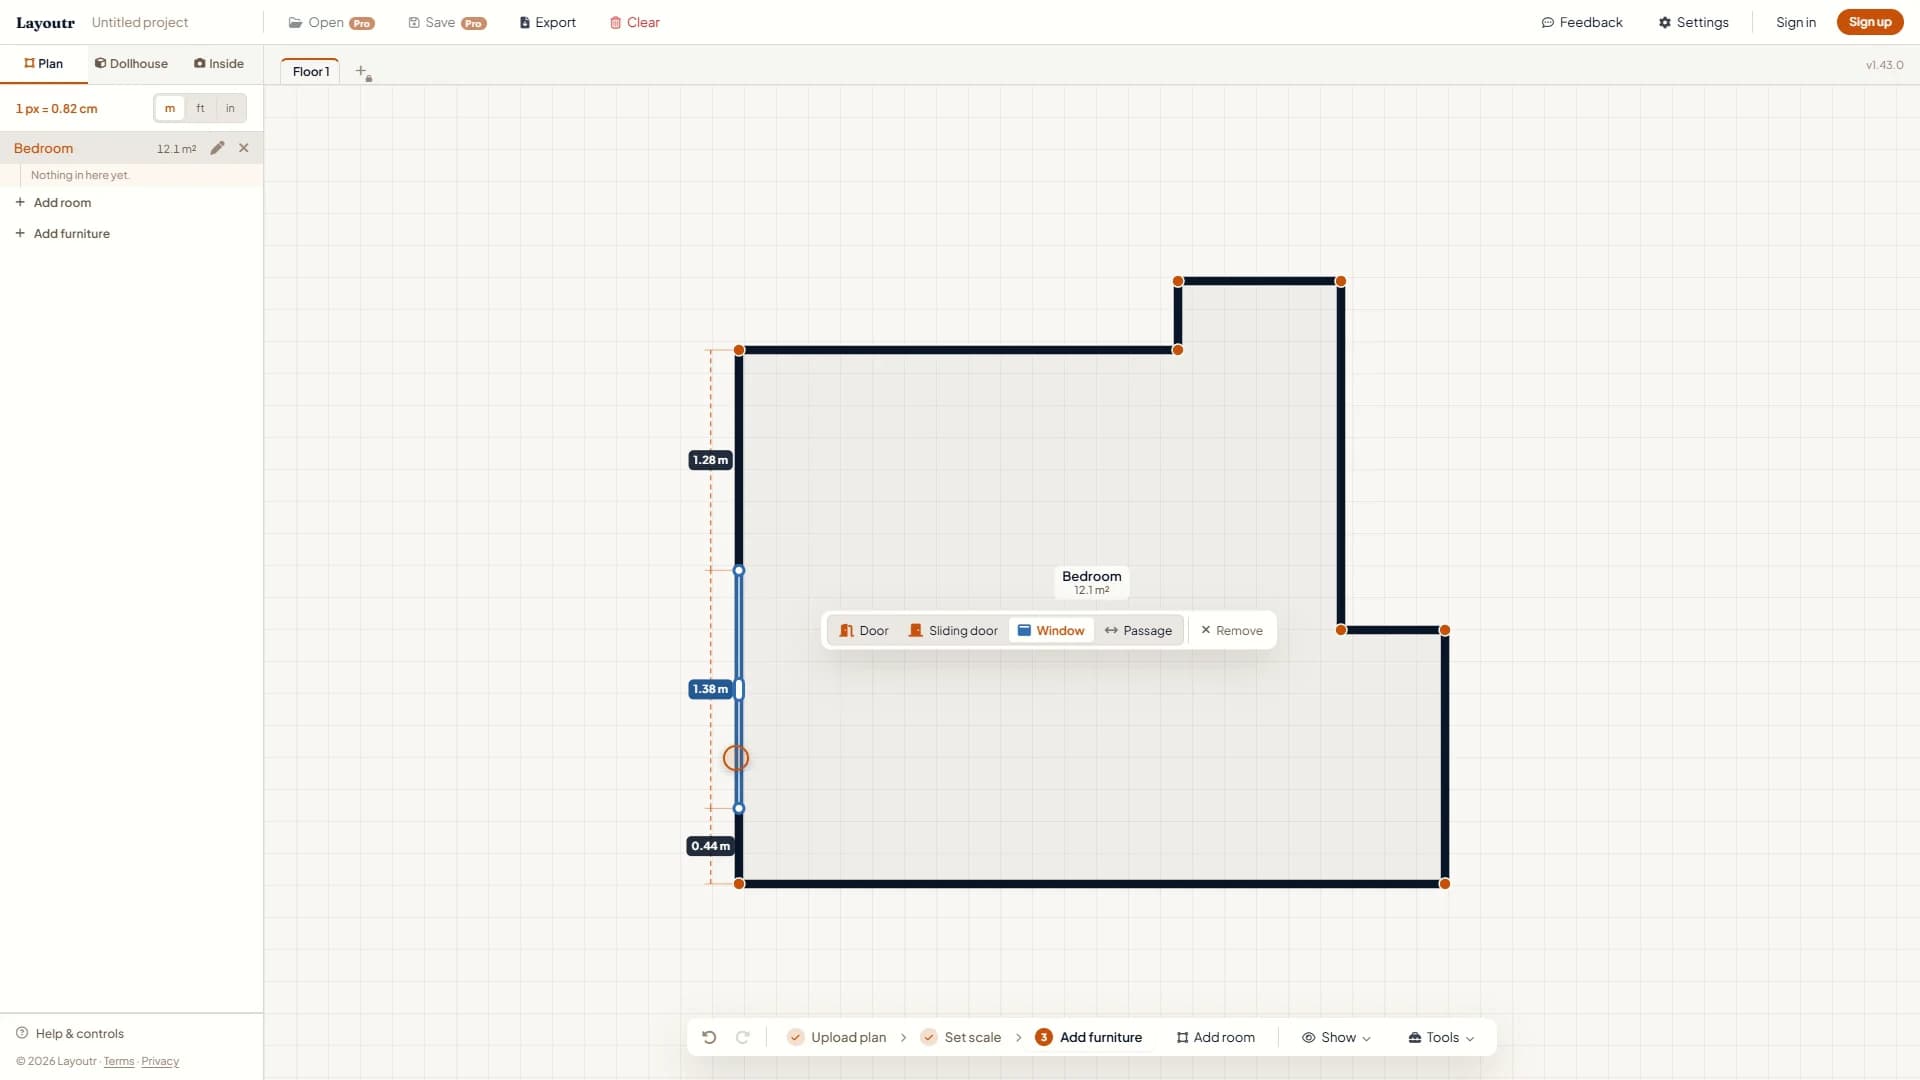
Task: Select the Floor 1 tab
Action: tap(310, 71)
